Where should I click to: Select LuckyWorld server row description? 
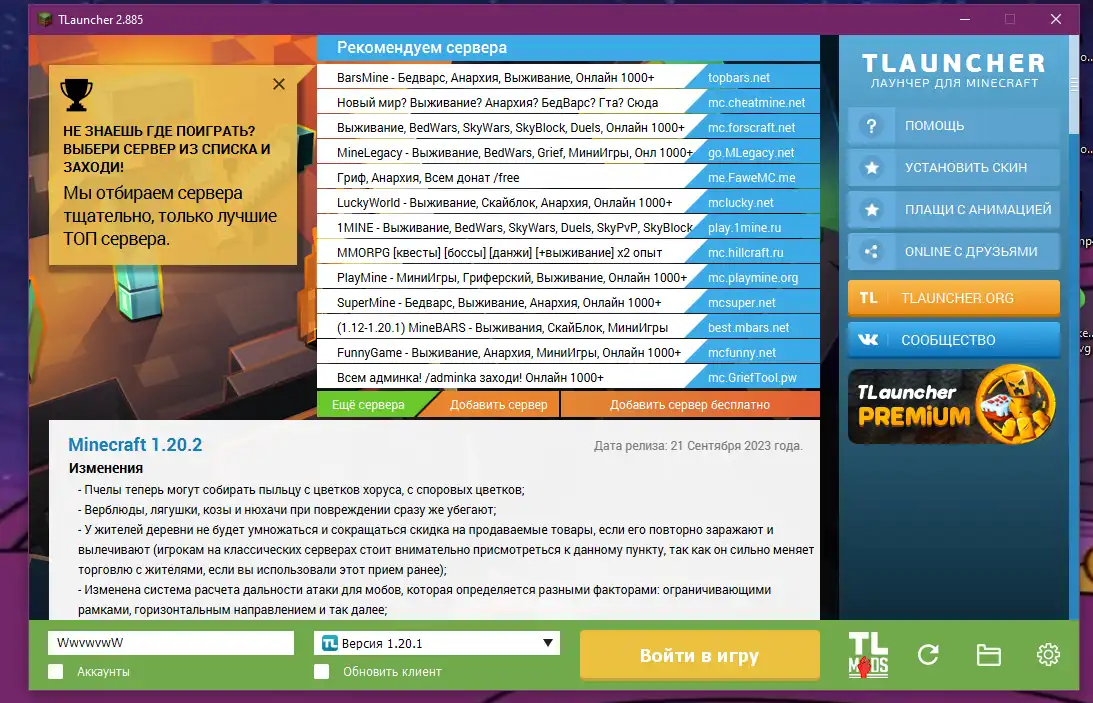(505, 203)
